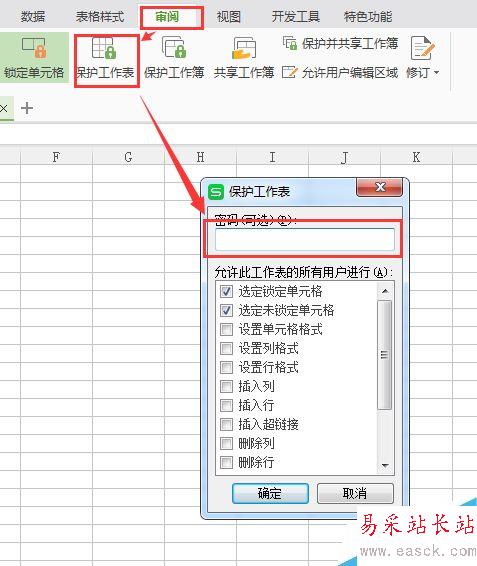
Task: Add a new tab with plus icon
Action: pos(27,108)
